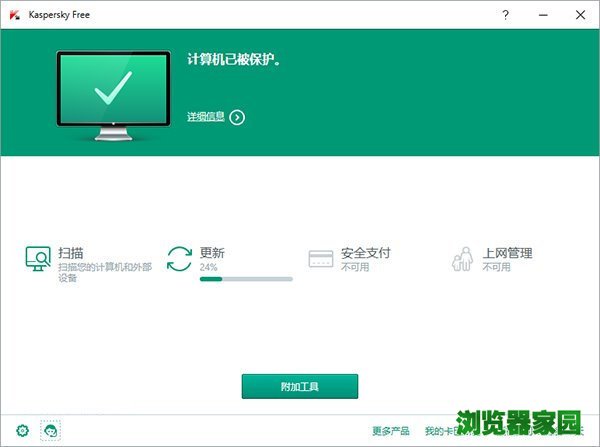Open help with the question mark

point(506,15)
